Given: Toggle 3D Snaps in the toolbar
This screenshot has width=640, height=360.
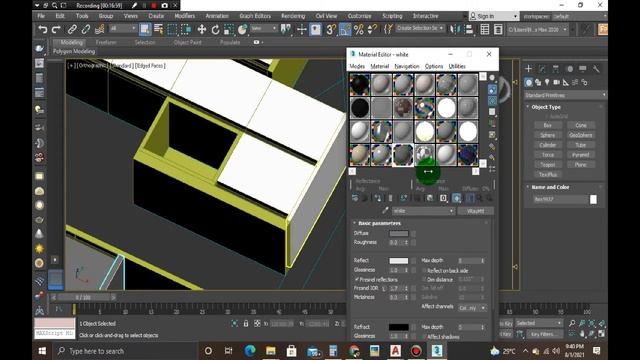Looking at the screenshot, I should coord(331,29).
